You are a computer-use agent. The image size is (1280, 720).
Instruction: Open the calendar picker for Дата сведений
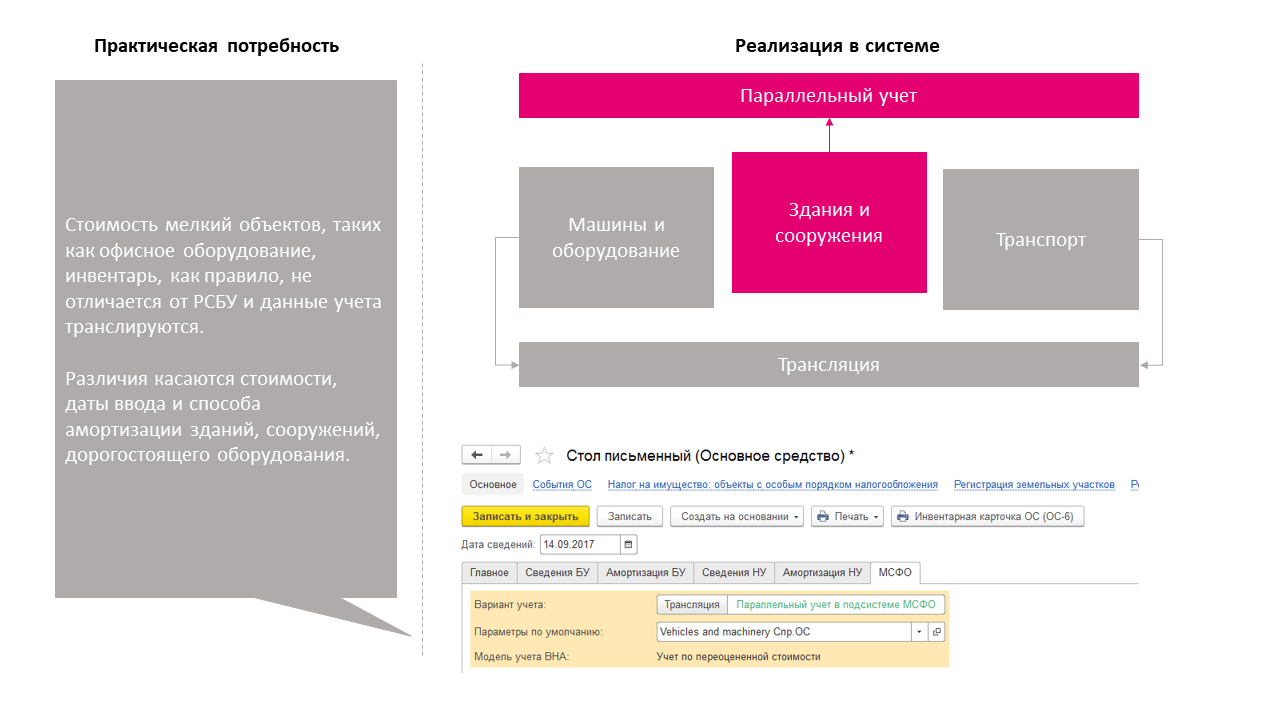628,545
